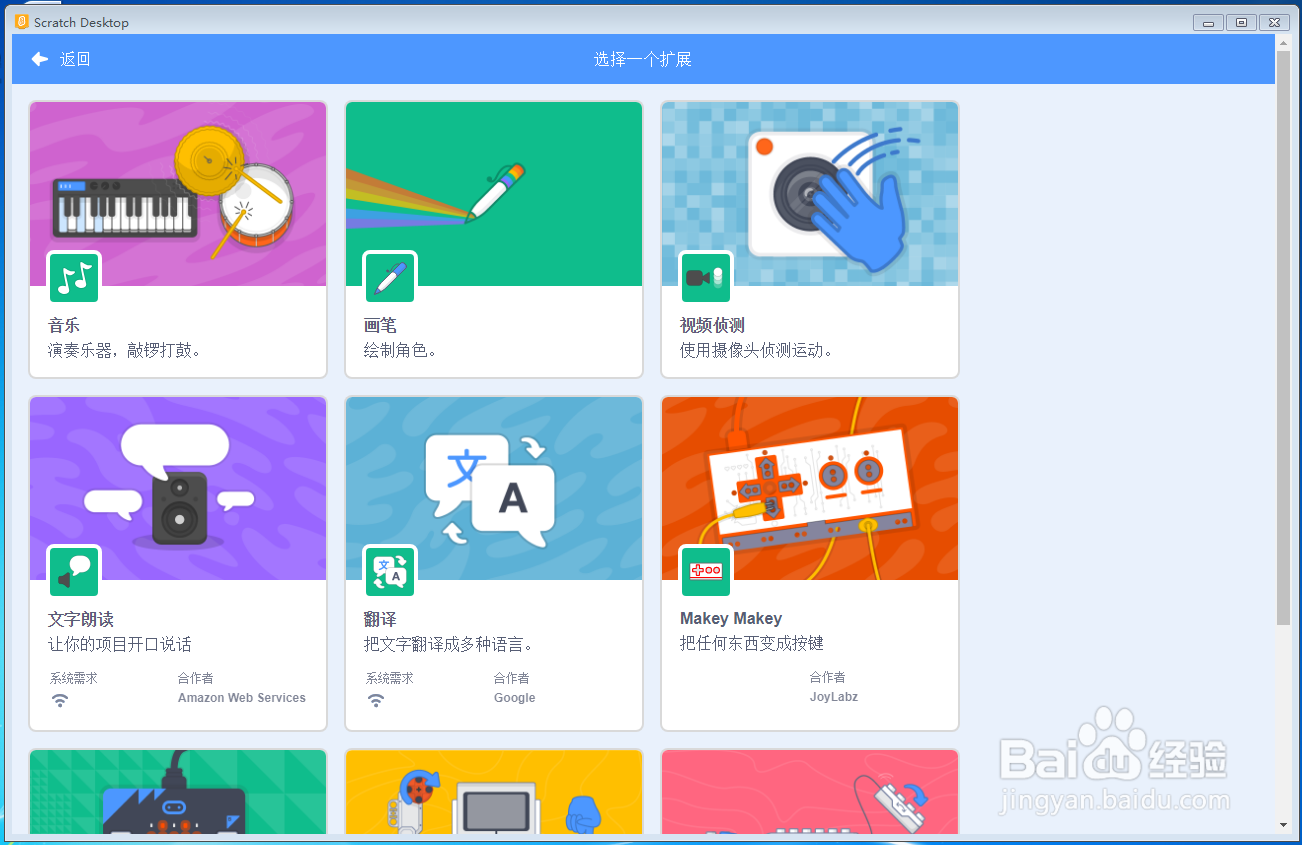Click the vertical scrollbar thumb
The image size is (1302, 845).
coord(1284,337)
